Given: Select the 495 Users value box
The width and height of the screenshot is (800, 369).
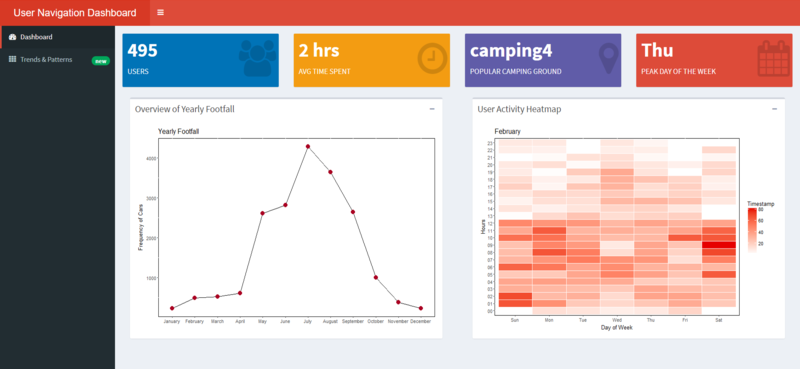Looking at the screenshot, I should click(x=201, y=60).
